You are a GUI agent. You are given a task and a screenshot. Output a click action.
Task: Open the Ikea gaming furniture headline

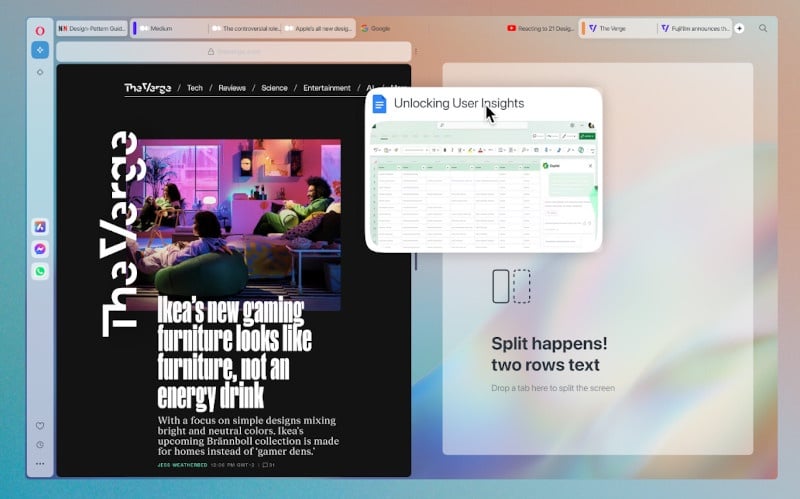pos(234,354)
